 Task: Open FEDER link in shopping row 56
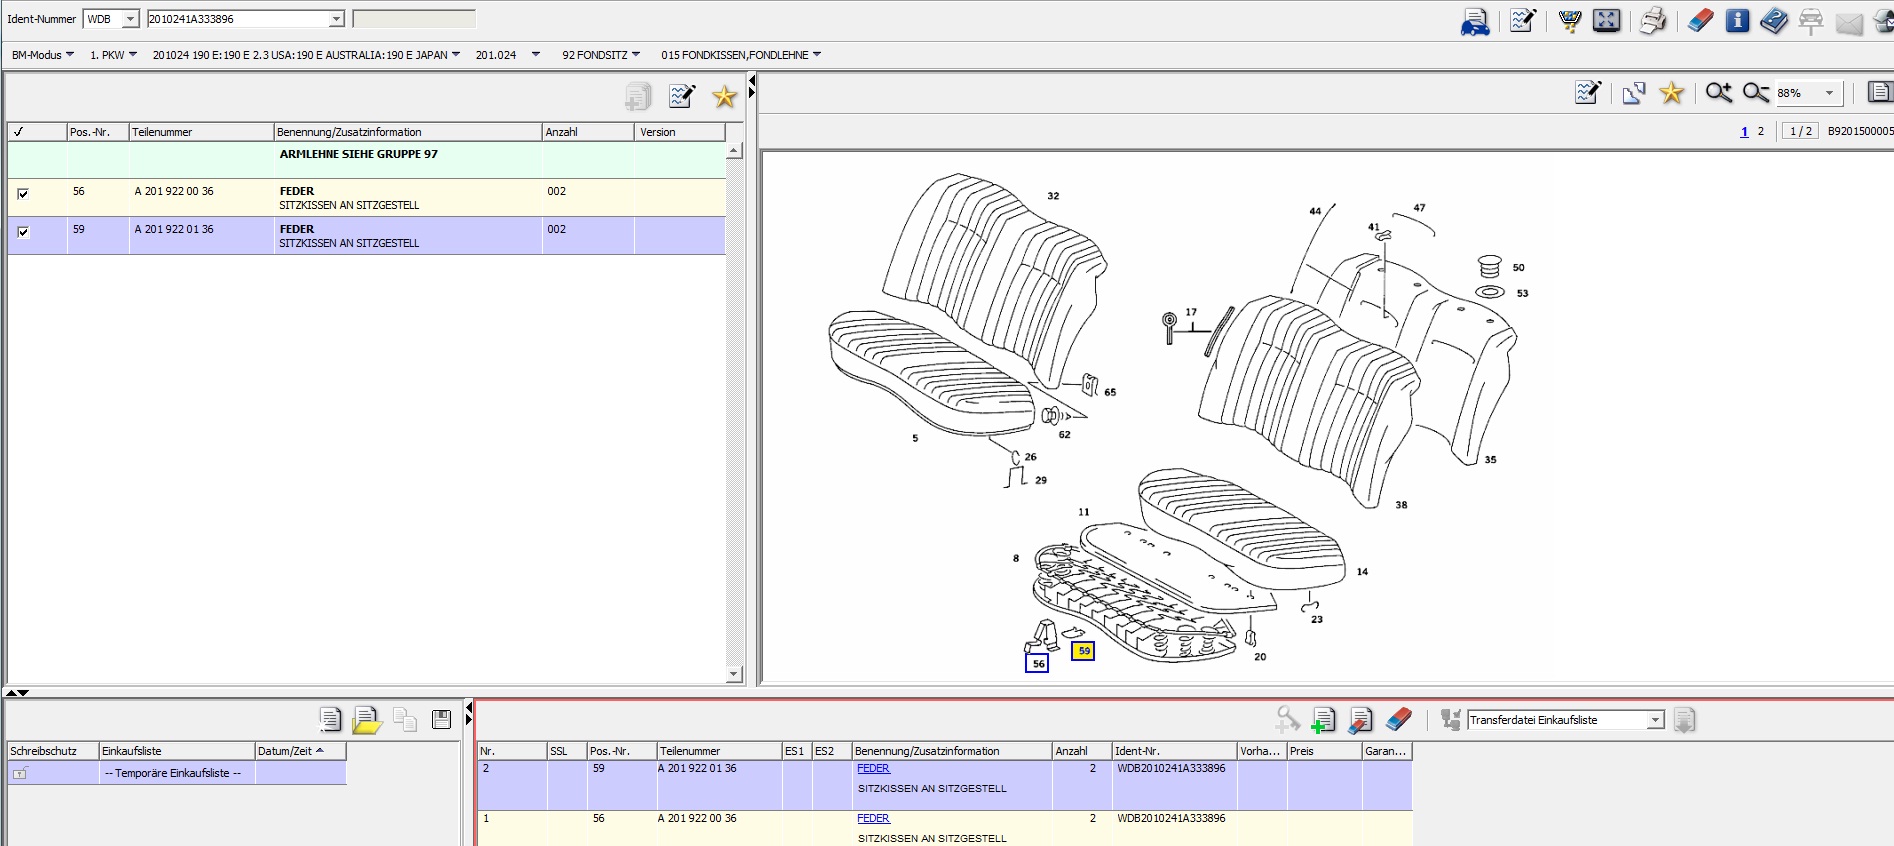(x=873, y=818)
